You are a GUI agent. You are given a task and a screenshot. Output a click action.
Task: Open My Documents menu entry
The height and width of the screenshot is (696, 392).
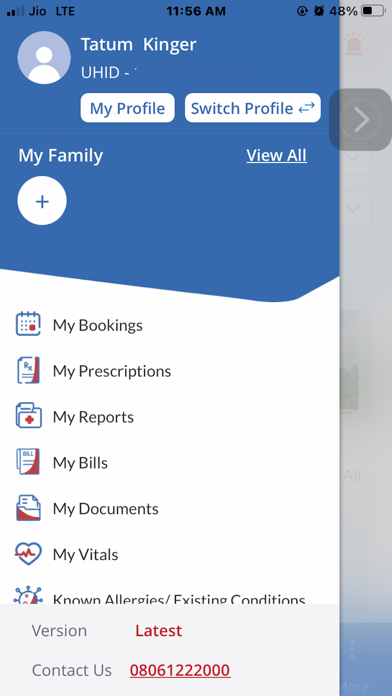[106, 509]
